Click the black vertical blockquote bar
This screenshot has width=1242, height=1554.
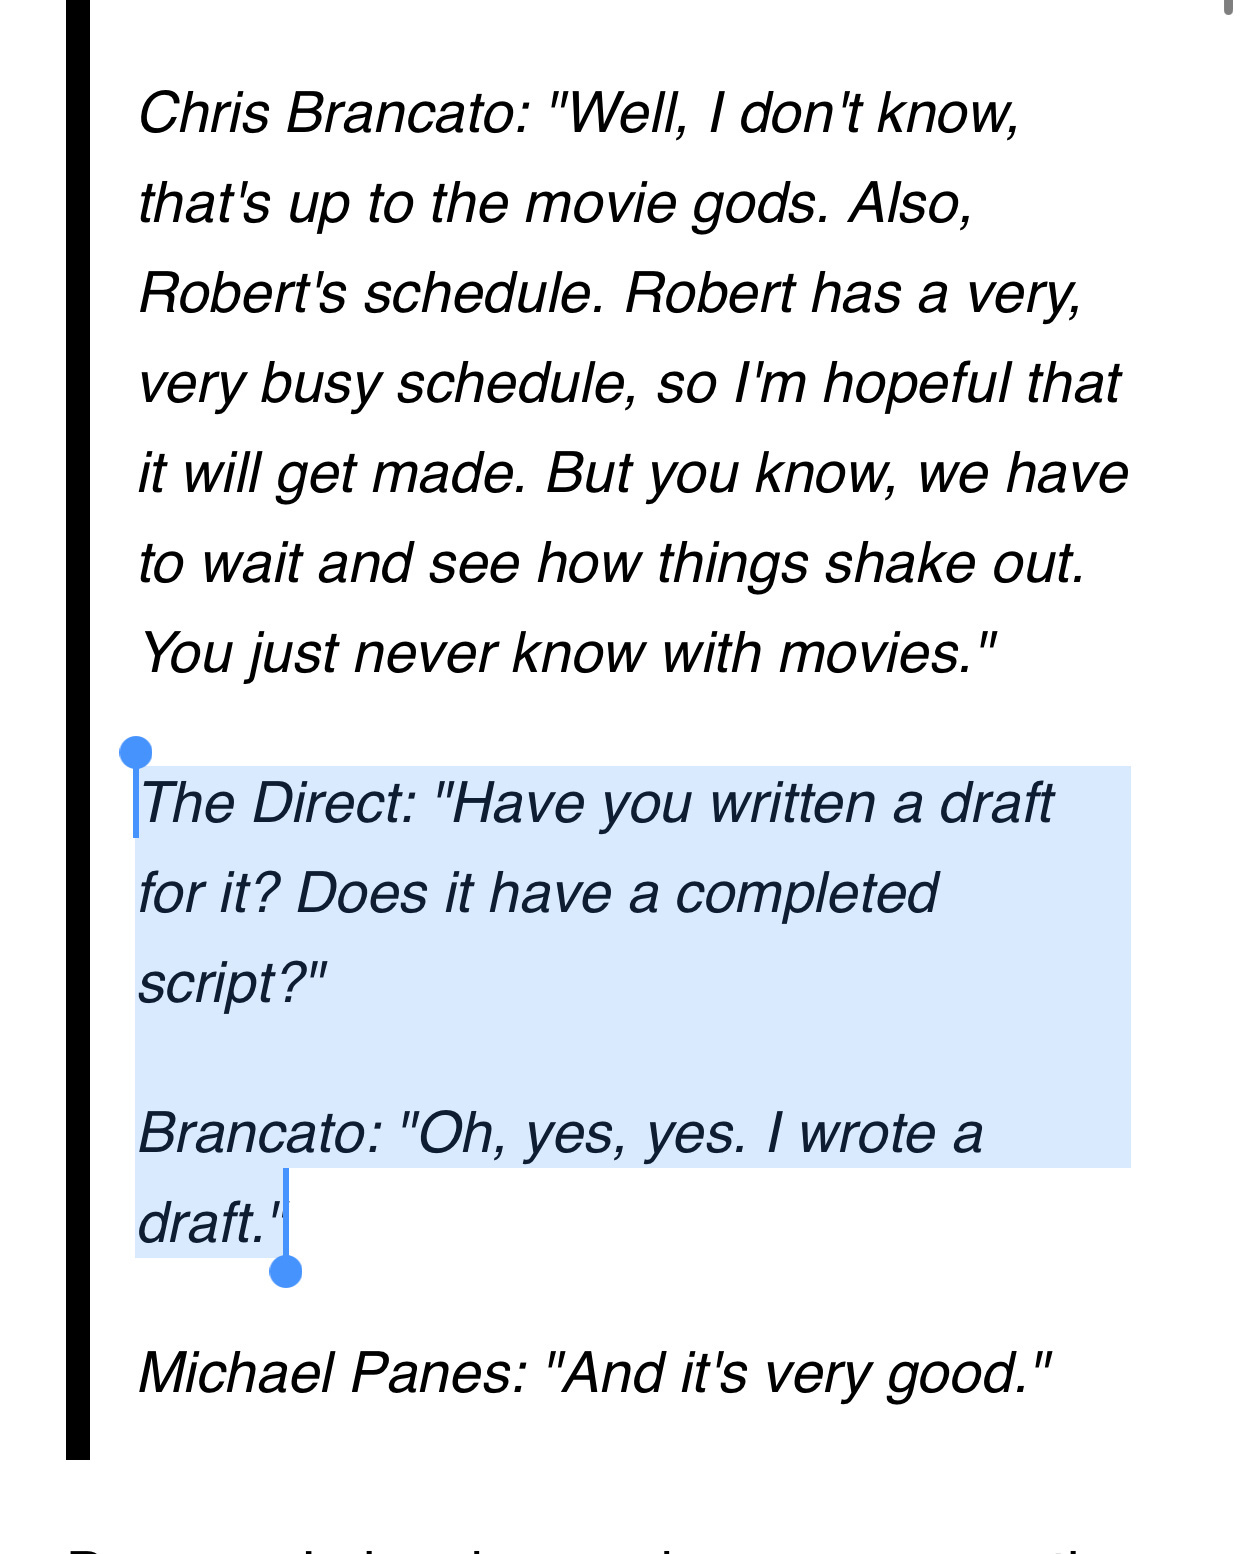click(78, 730)
